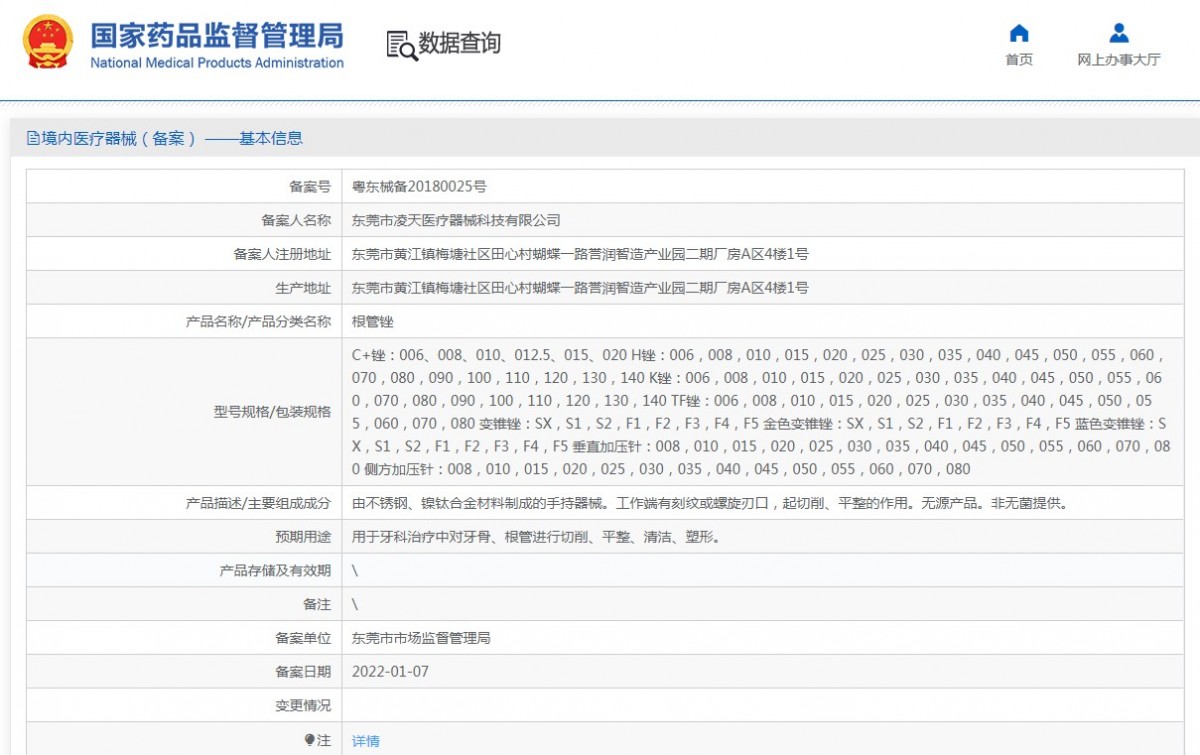Click the 备案人名称 label

click(x=296, y=221)
